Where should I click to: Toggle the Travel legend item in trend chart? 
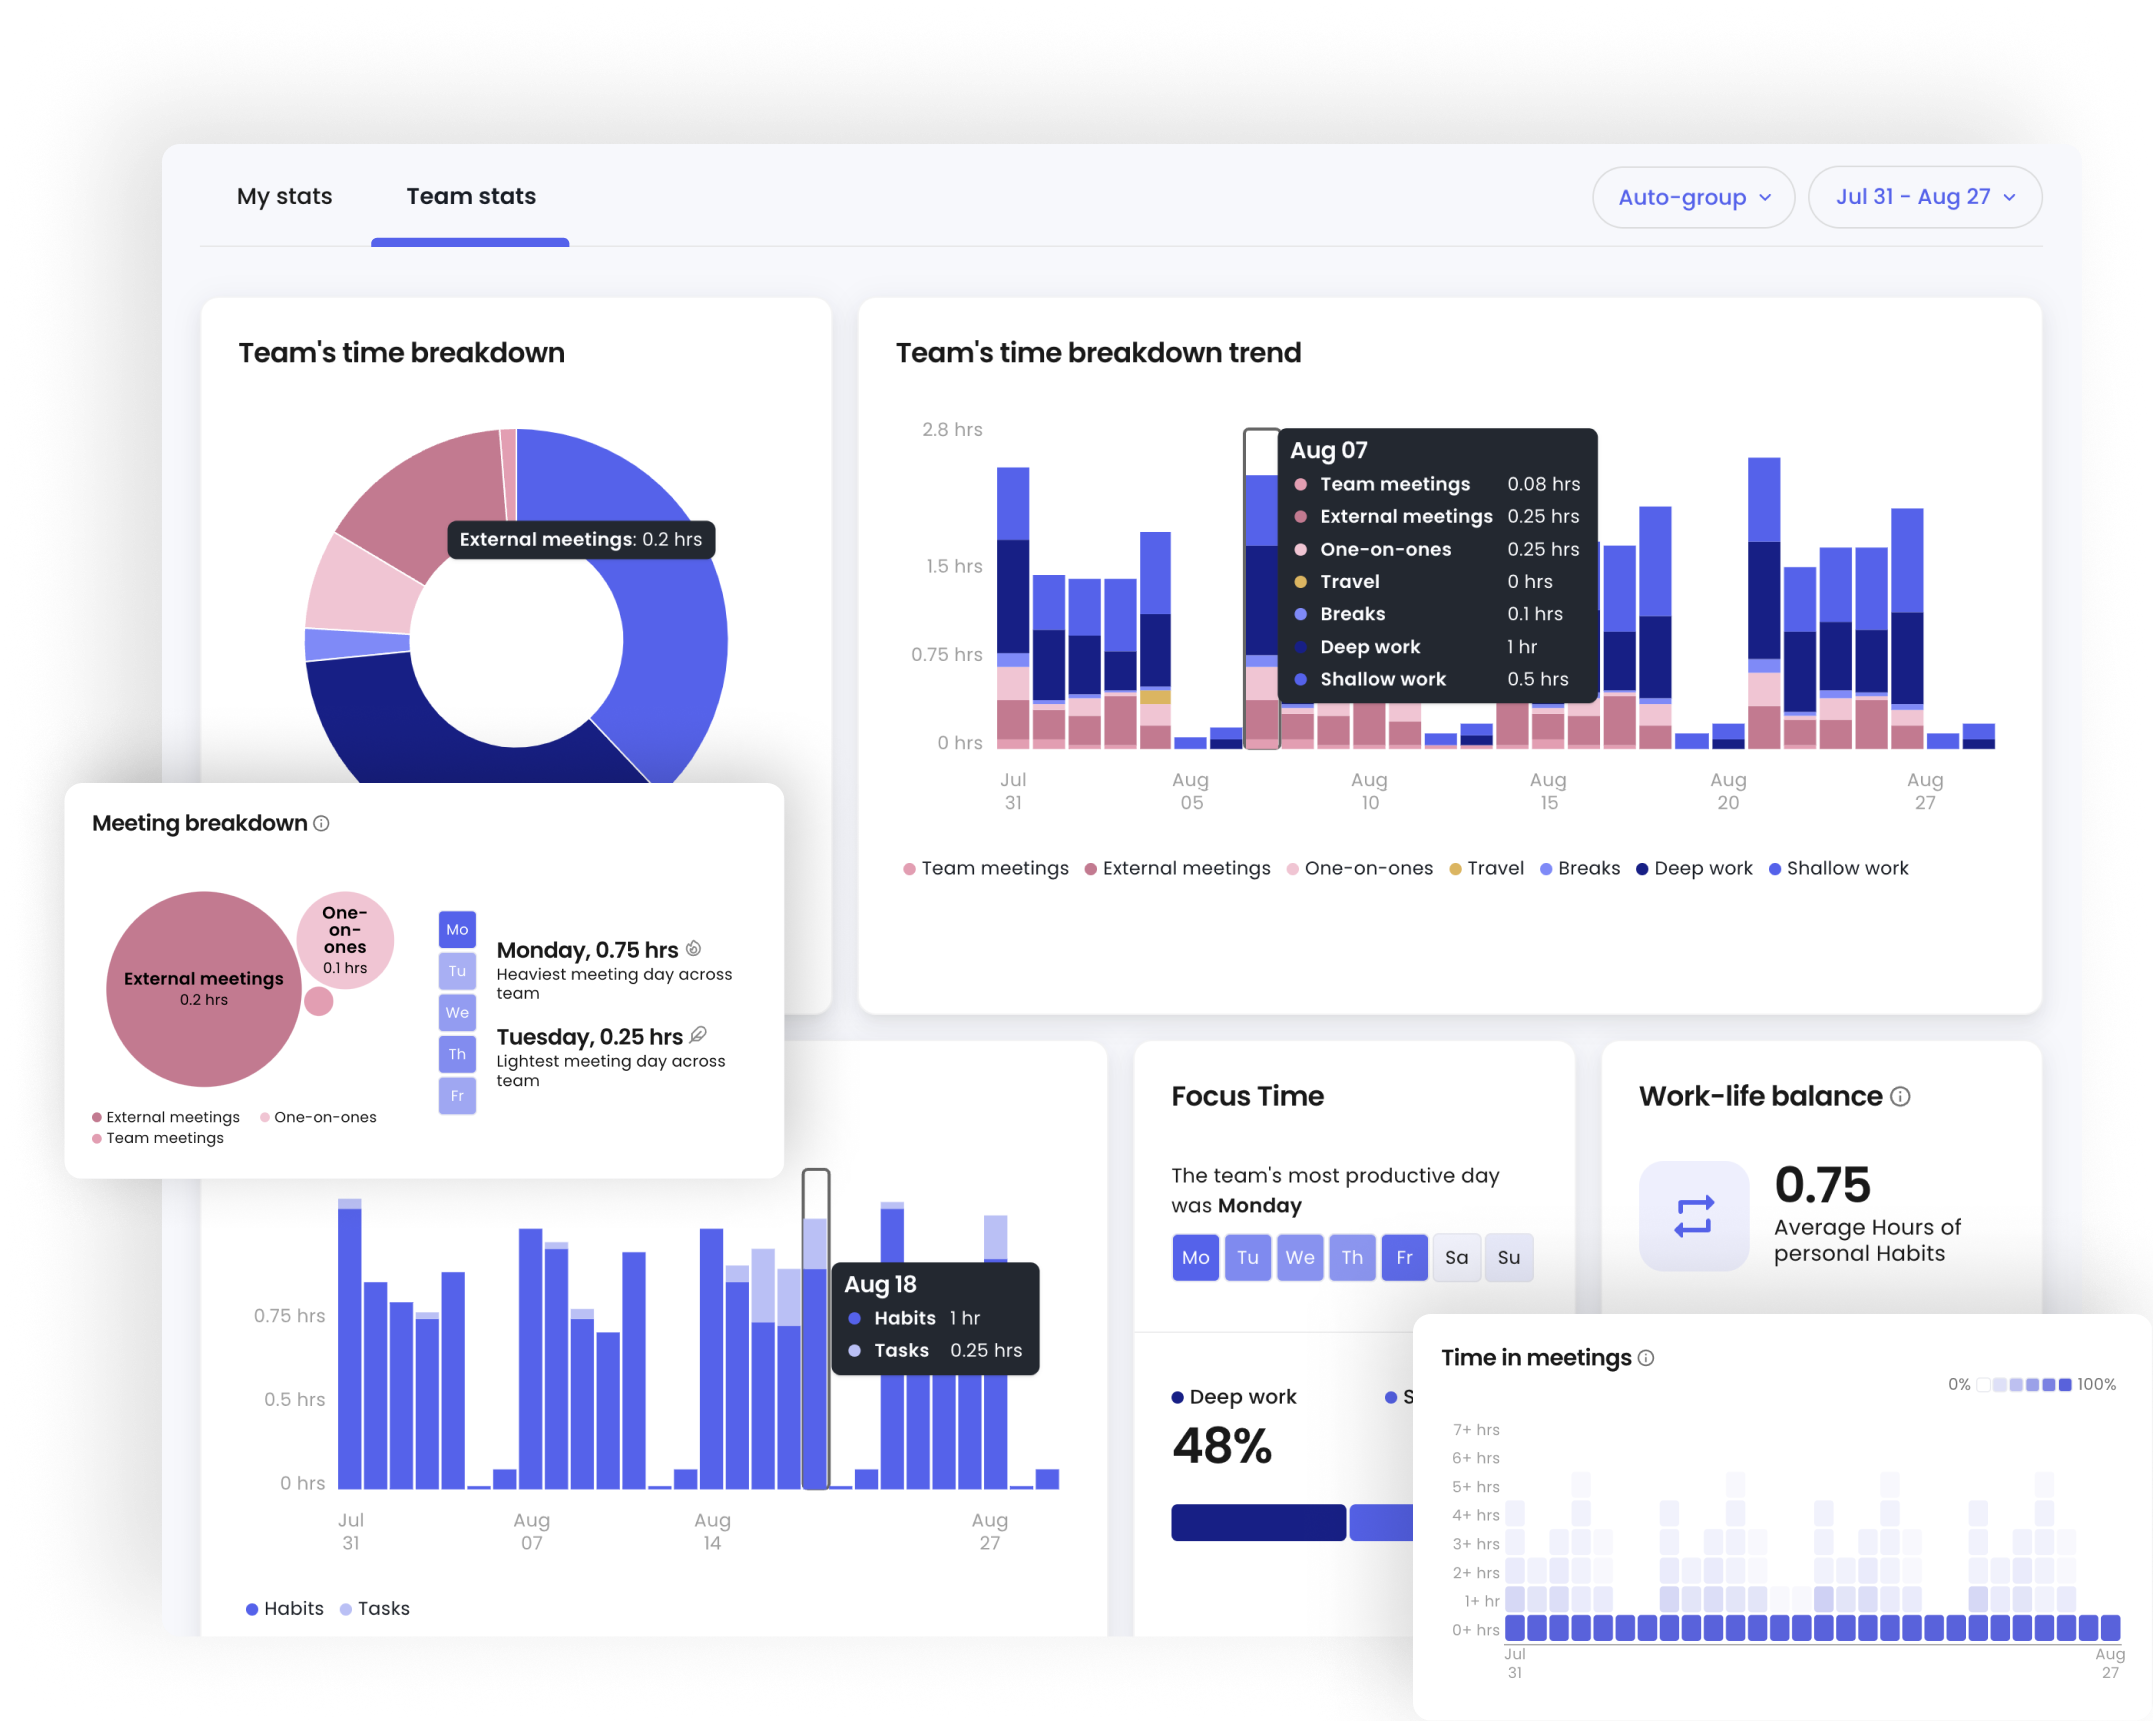1487,868
